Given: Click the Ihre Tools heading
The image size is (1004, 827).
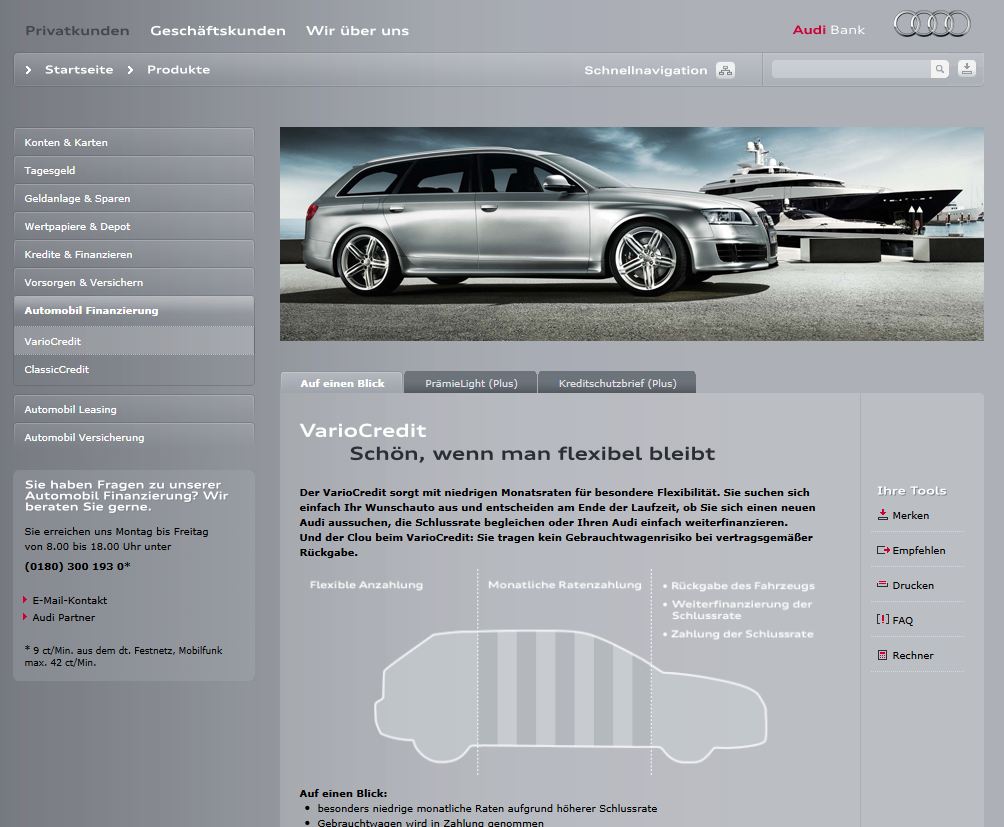Looking at the screenshot, I should (911, 490).
